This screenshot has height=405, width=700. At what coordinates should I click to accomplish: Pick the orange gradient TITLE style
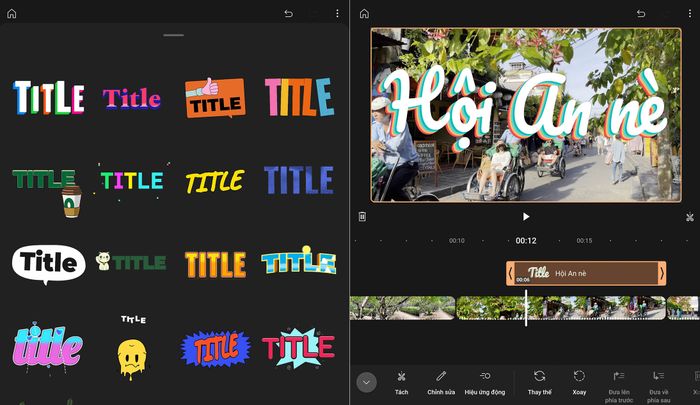(x=215, y=264)
